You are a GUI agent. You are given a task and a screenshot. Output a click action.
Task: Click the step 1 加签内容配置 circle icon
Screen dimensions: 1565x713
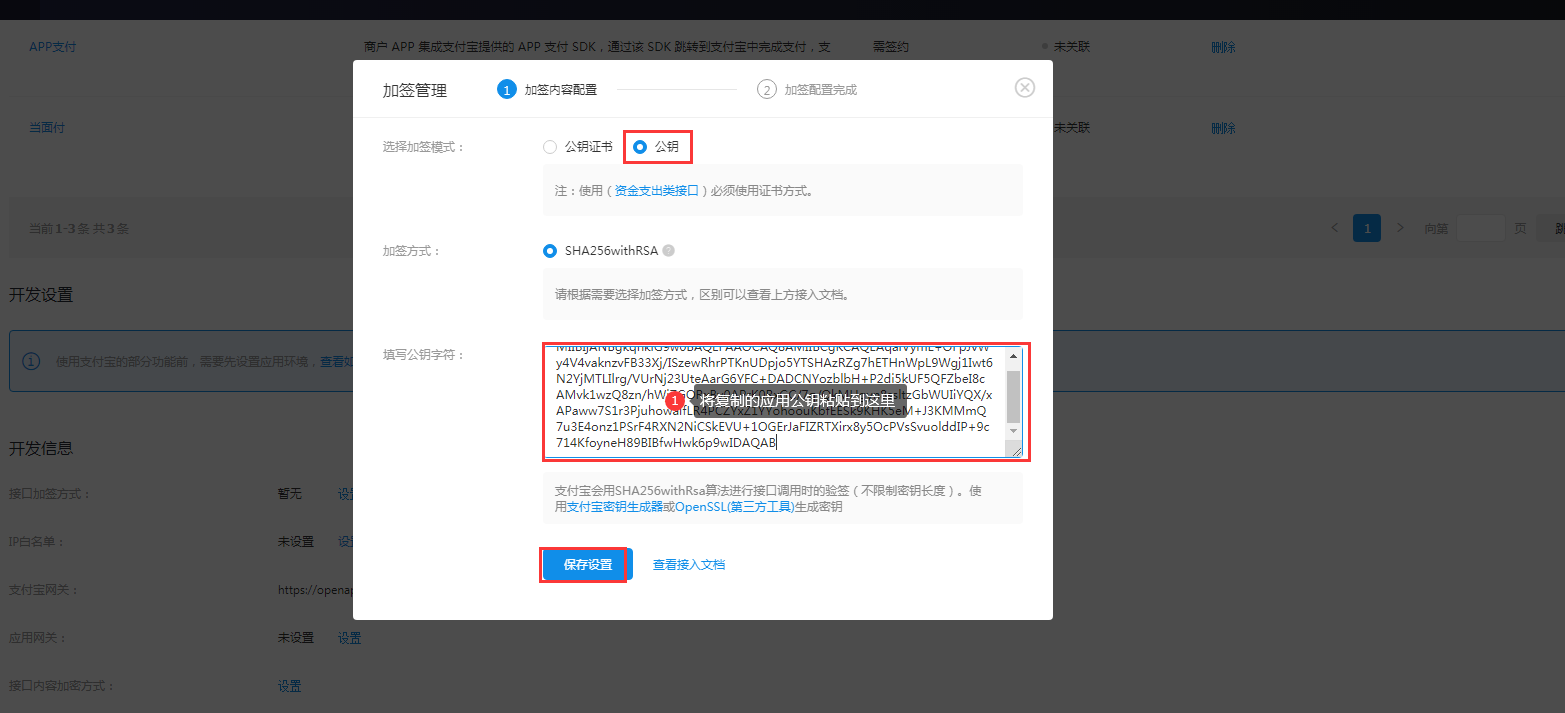click(507, 89)
